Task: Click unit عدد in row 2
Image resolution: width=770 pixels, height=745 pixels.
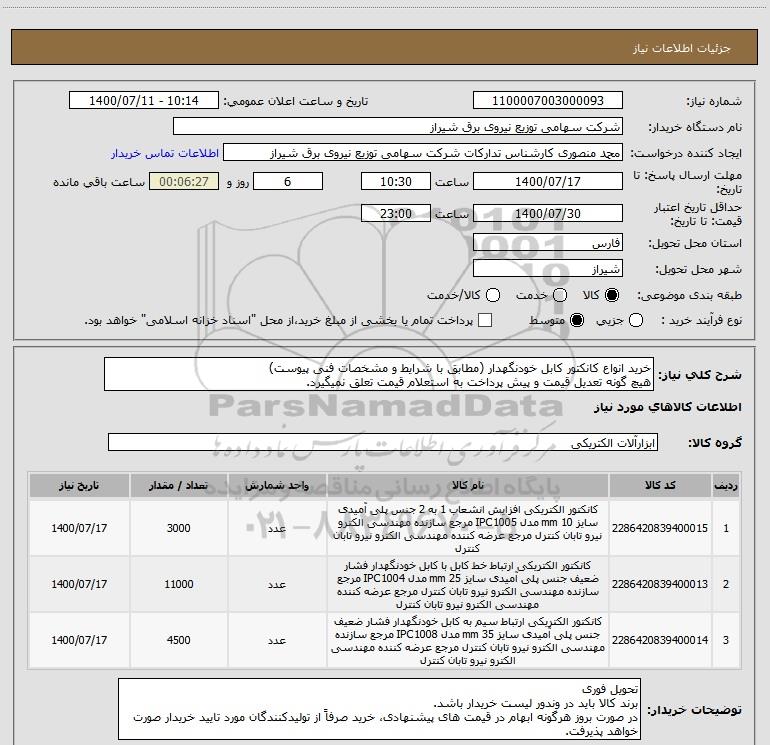Action: (277, 584)
